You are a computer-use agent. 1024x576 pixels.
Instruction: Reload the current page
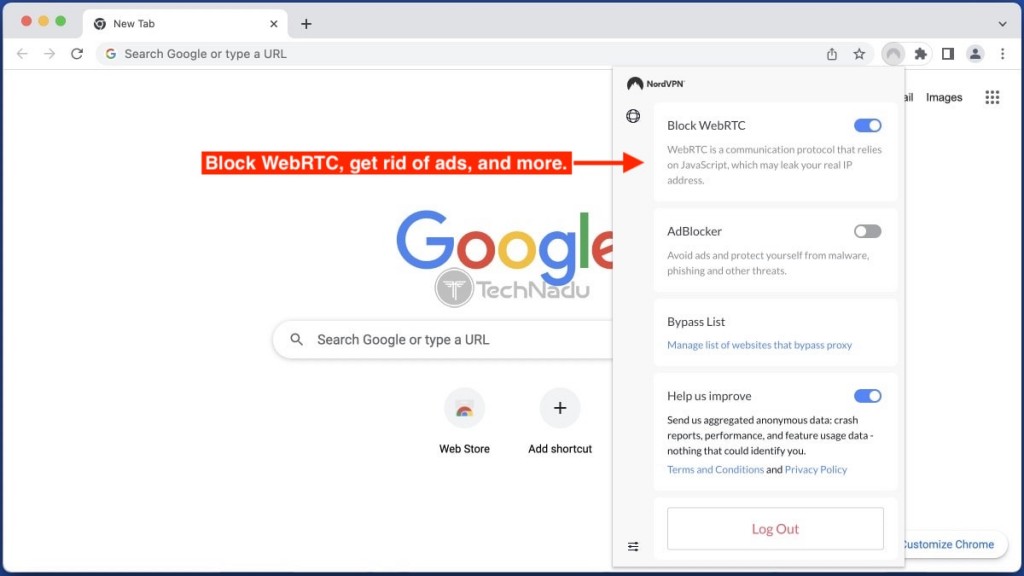coord(77,54)
